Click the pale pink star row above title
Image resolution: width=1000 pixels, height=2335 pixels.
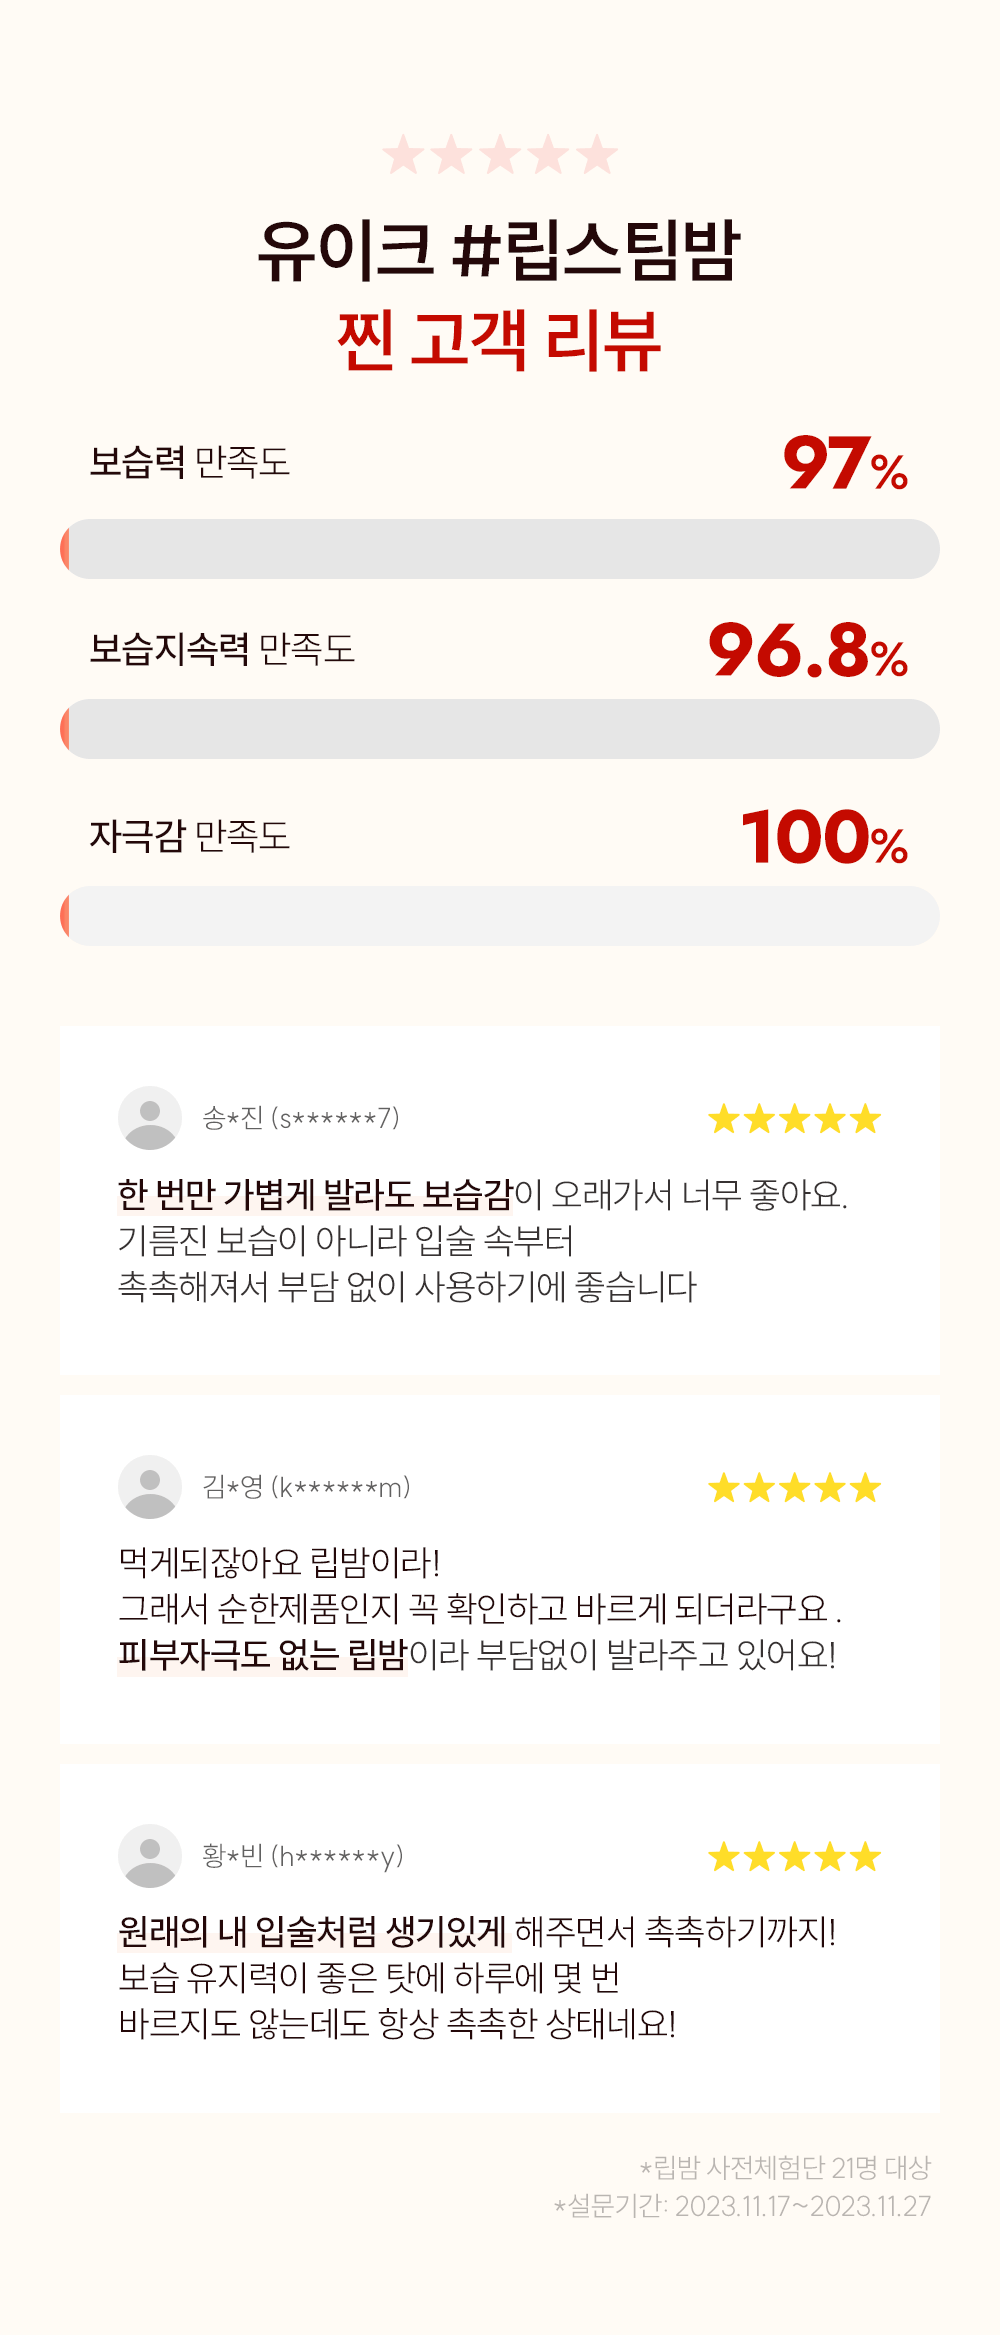coord(500,155)
